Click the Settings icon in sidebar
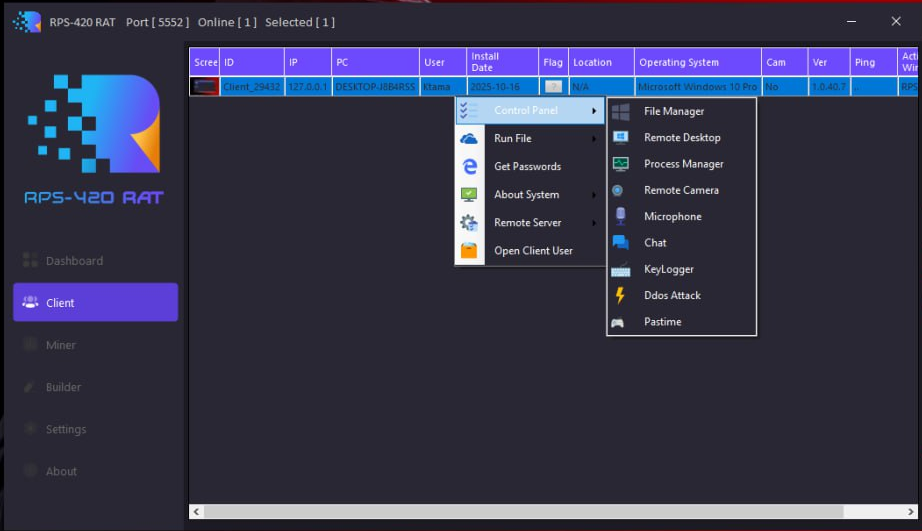 click(30, 429)
